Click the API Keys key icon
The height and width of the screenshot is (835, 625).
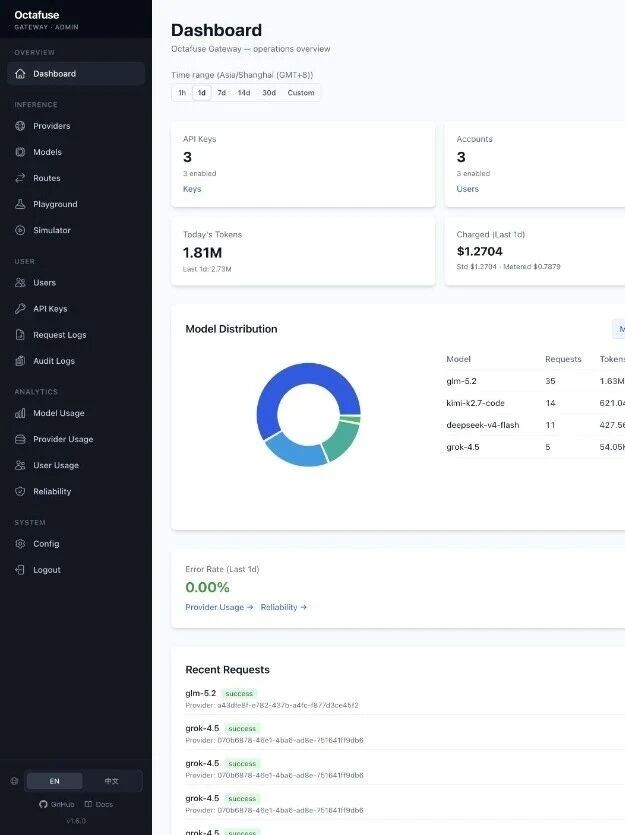click(20, 309)
